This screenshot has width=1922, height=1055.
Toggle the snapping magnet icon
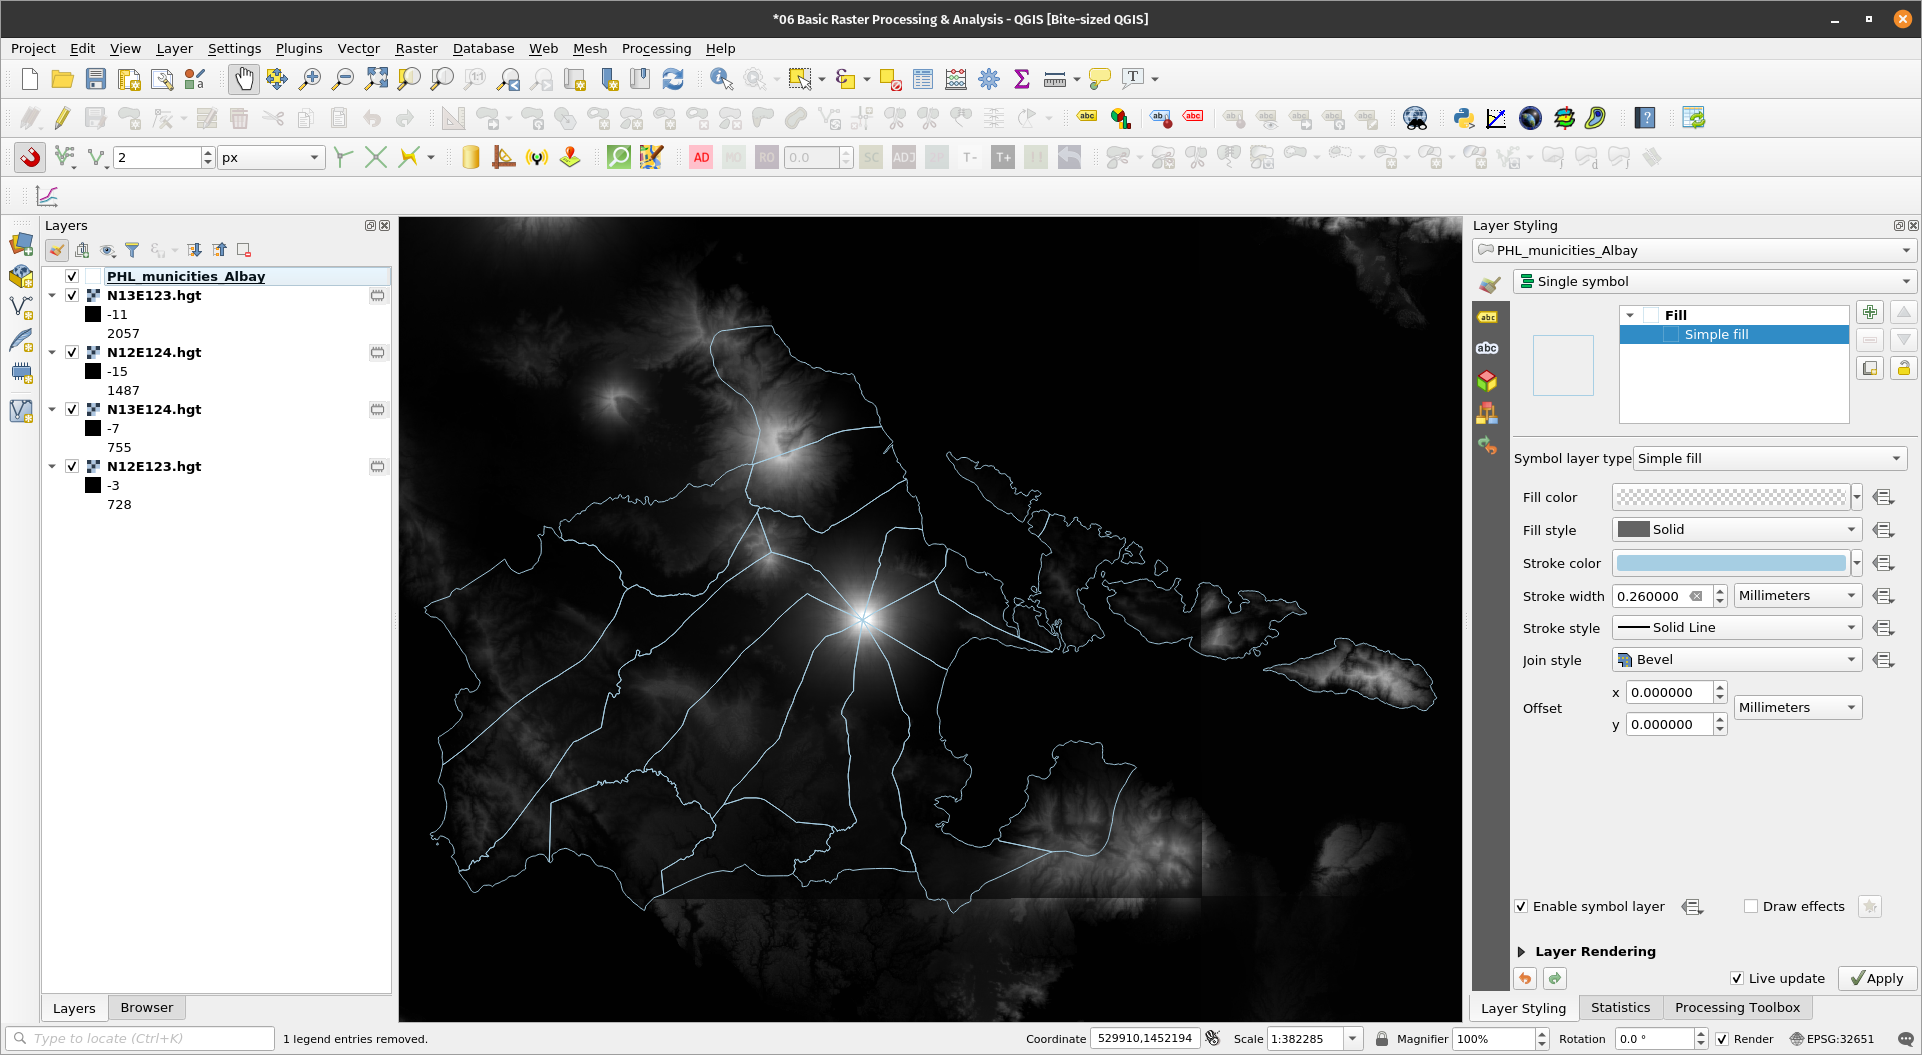[x=30, y=157]
